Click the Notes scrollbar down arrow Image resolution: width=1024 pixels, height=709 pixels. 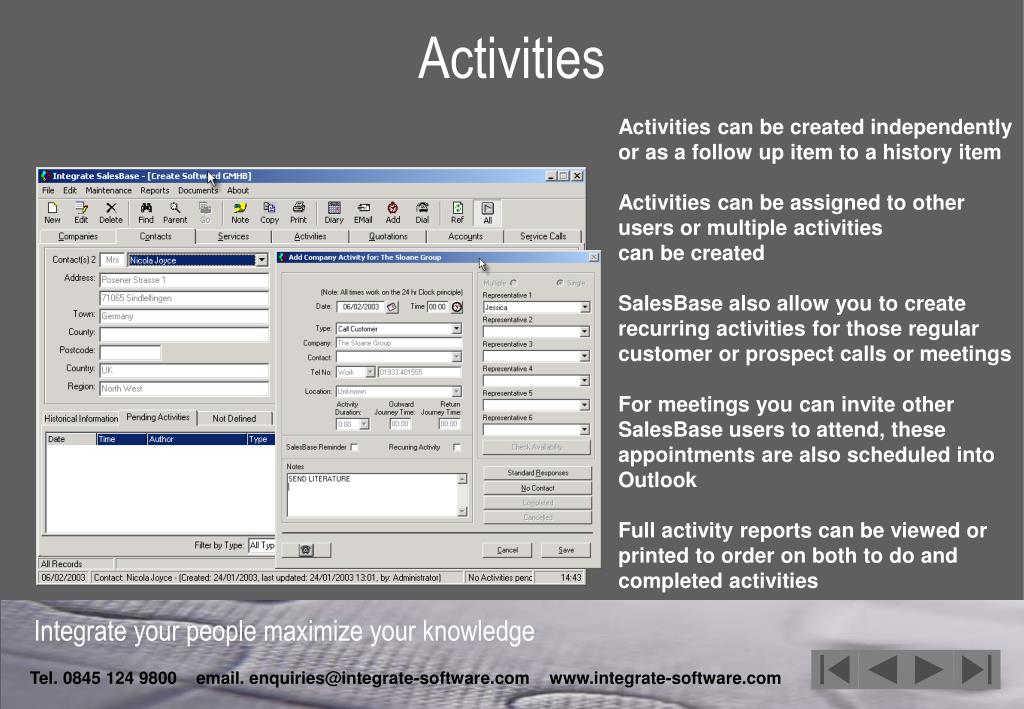(x=463, y=512)
